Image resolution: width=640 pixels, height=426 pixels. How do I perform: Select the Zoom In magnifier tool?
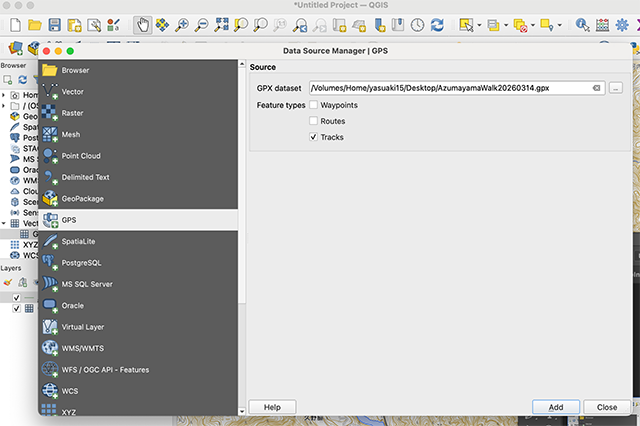(182, 25)
